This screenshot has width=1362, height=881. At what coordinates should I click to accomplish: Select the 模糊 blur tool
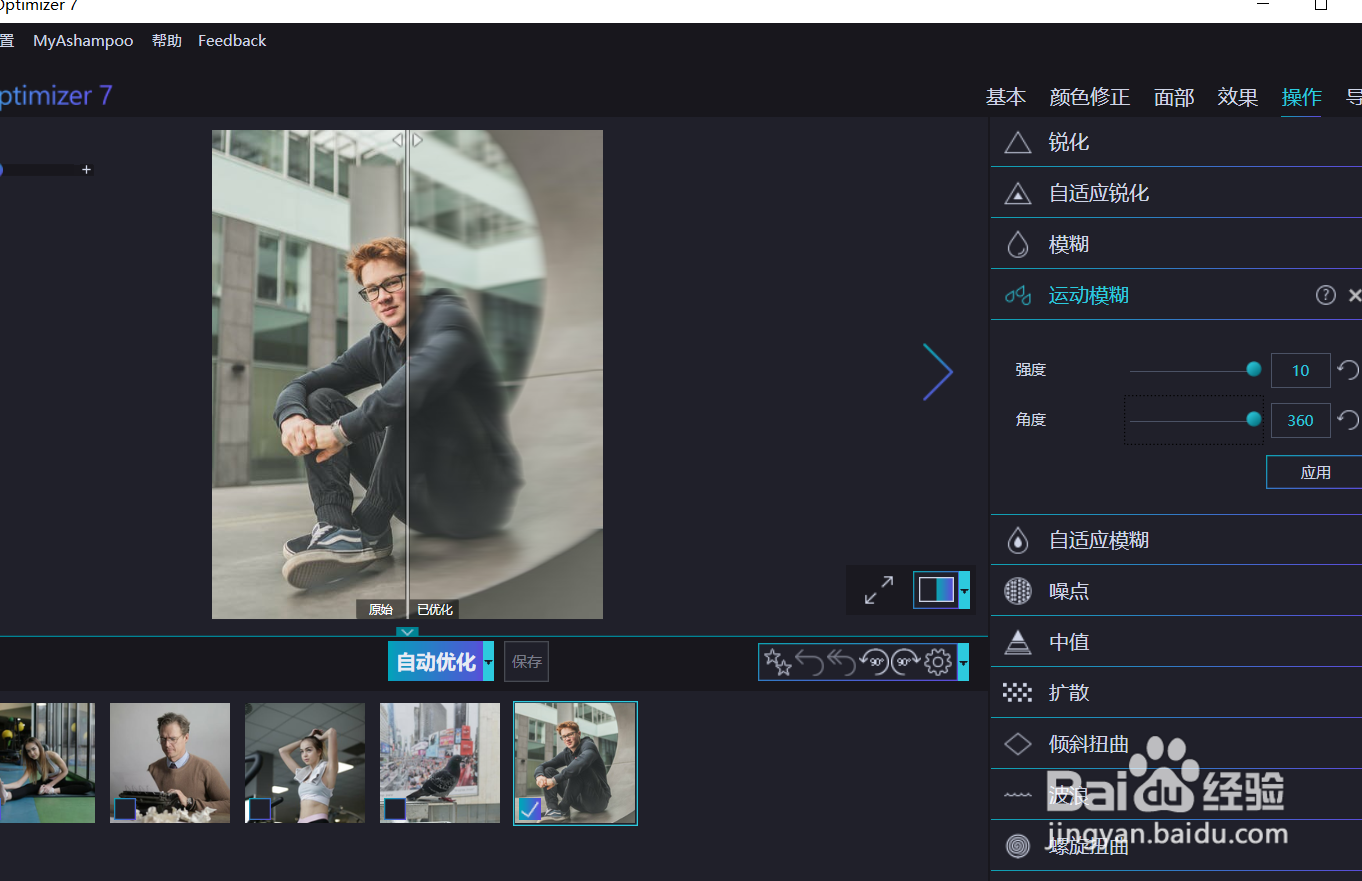click(x=1067, y=243)
